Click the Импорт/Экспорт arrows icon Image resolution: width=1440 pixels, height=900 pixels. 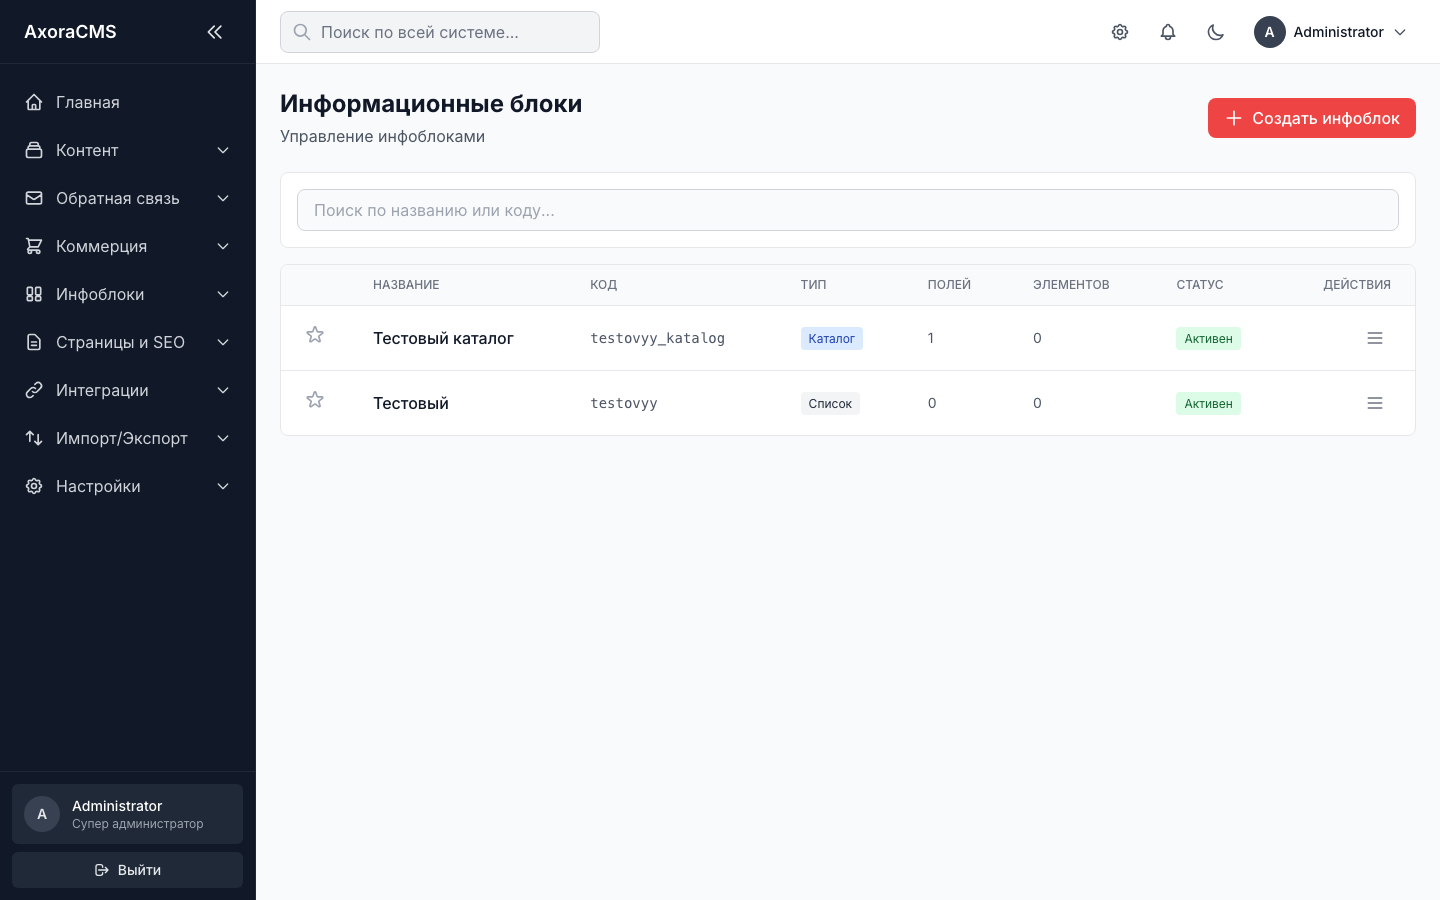34,438
